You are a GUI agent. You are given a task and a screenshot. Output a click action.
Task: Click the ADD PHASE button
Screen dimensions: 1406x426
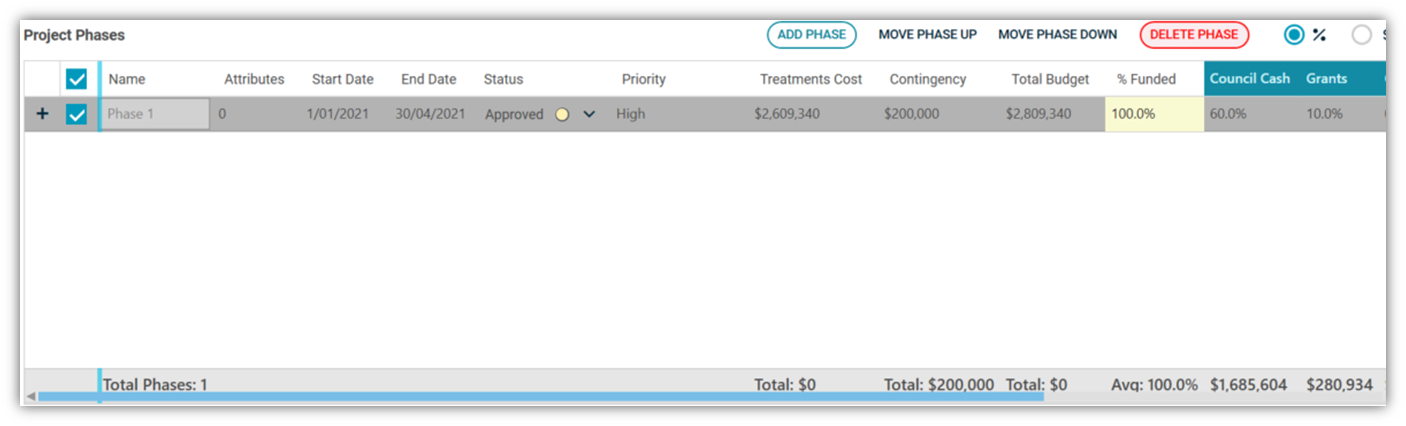[811, 35]
